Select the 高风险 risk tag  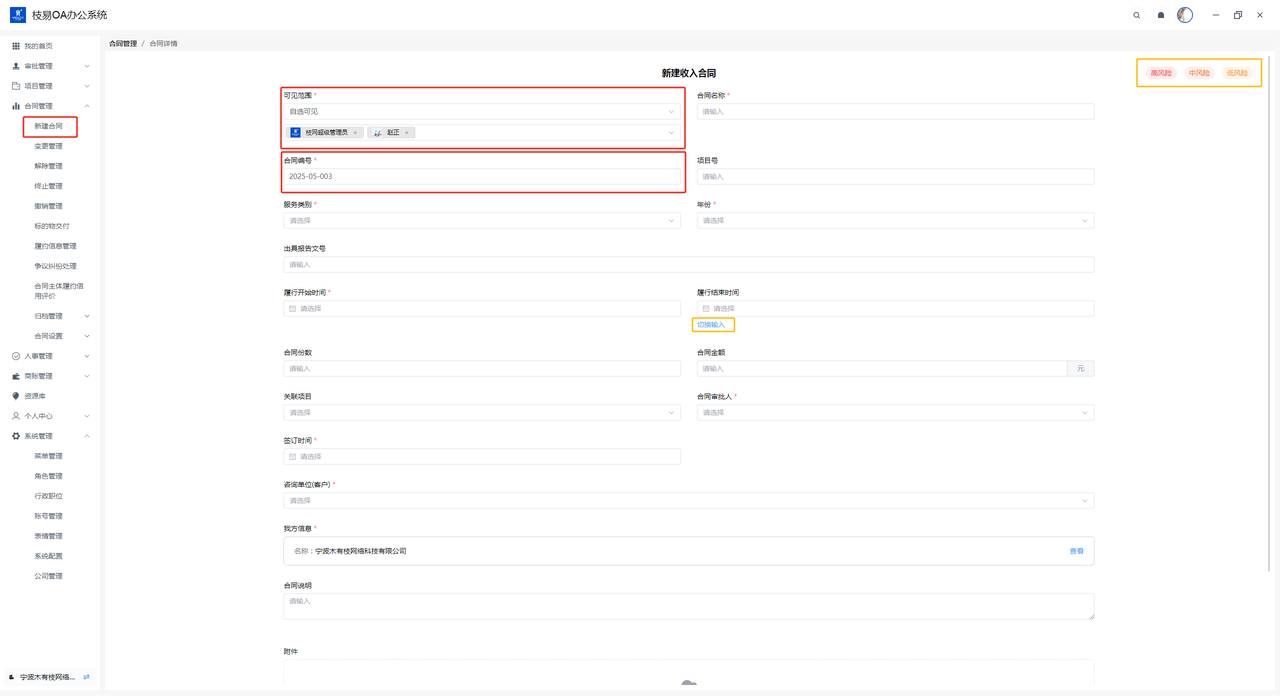1161,73
